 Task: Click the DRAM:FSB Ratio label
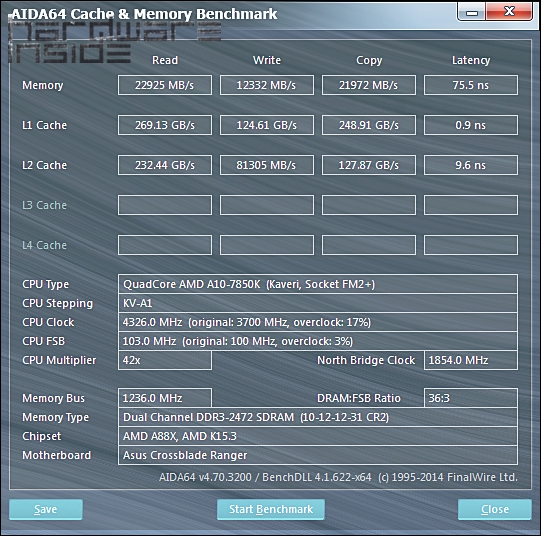(359, 398)
